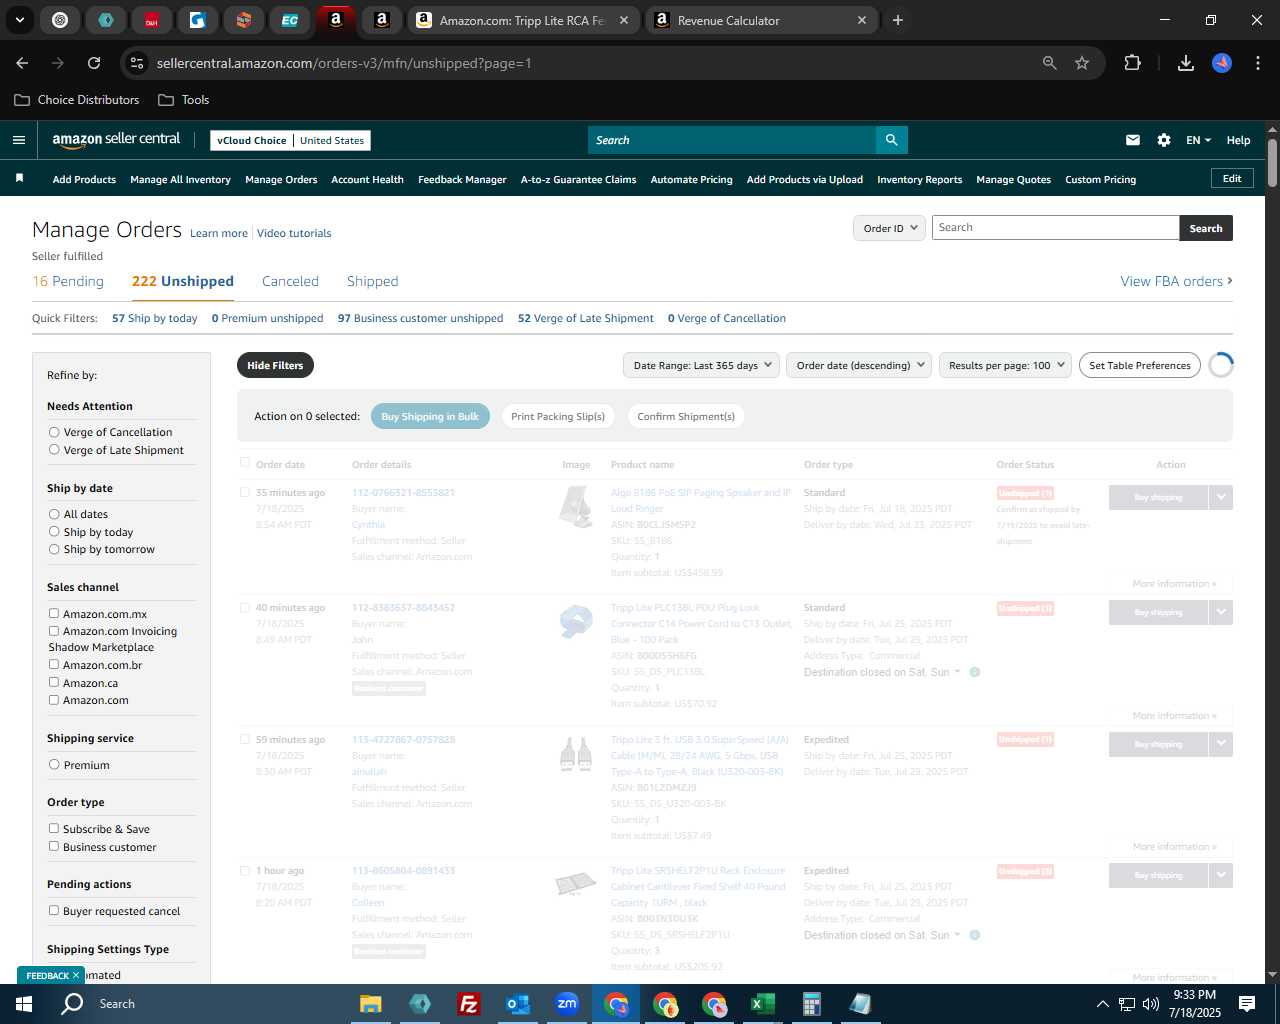The height and width of the screenshot is (1024, 1280).
Task: Click the Windows Start button
Action: 24,1004
